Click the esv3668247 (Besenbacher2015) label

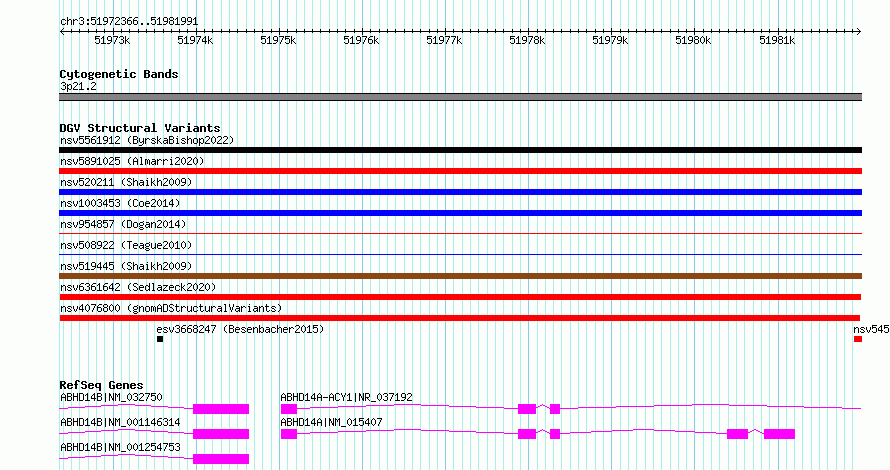click(240, 329)
